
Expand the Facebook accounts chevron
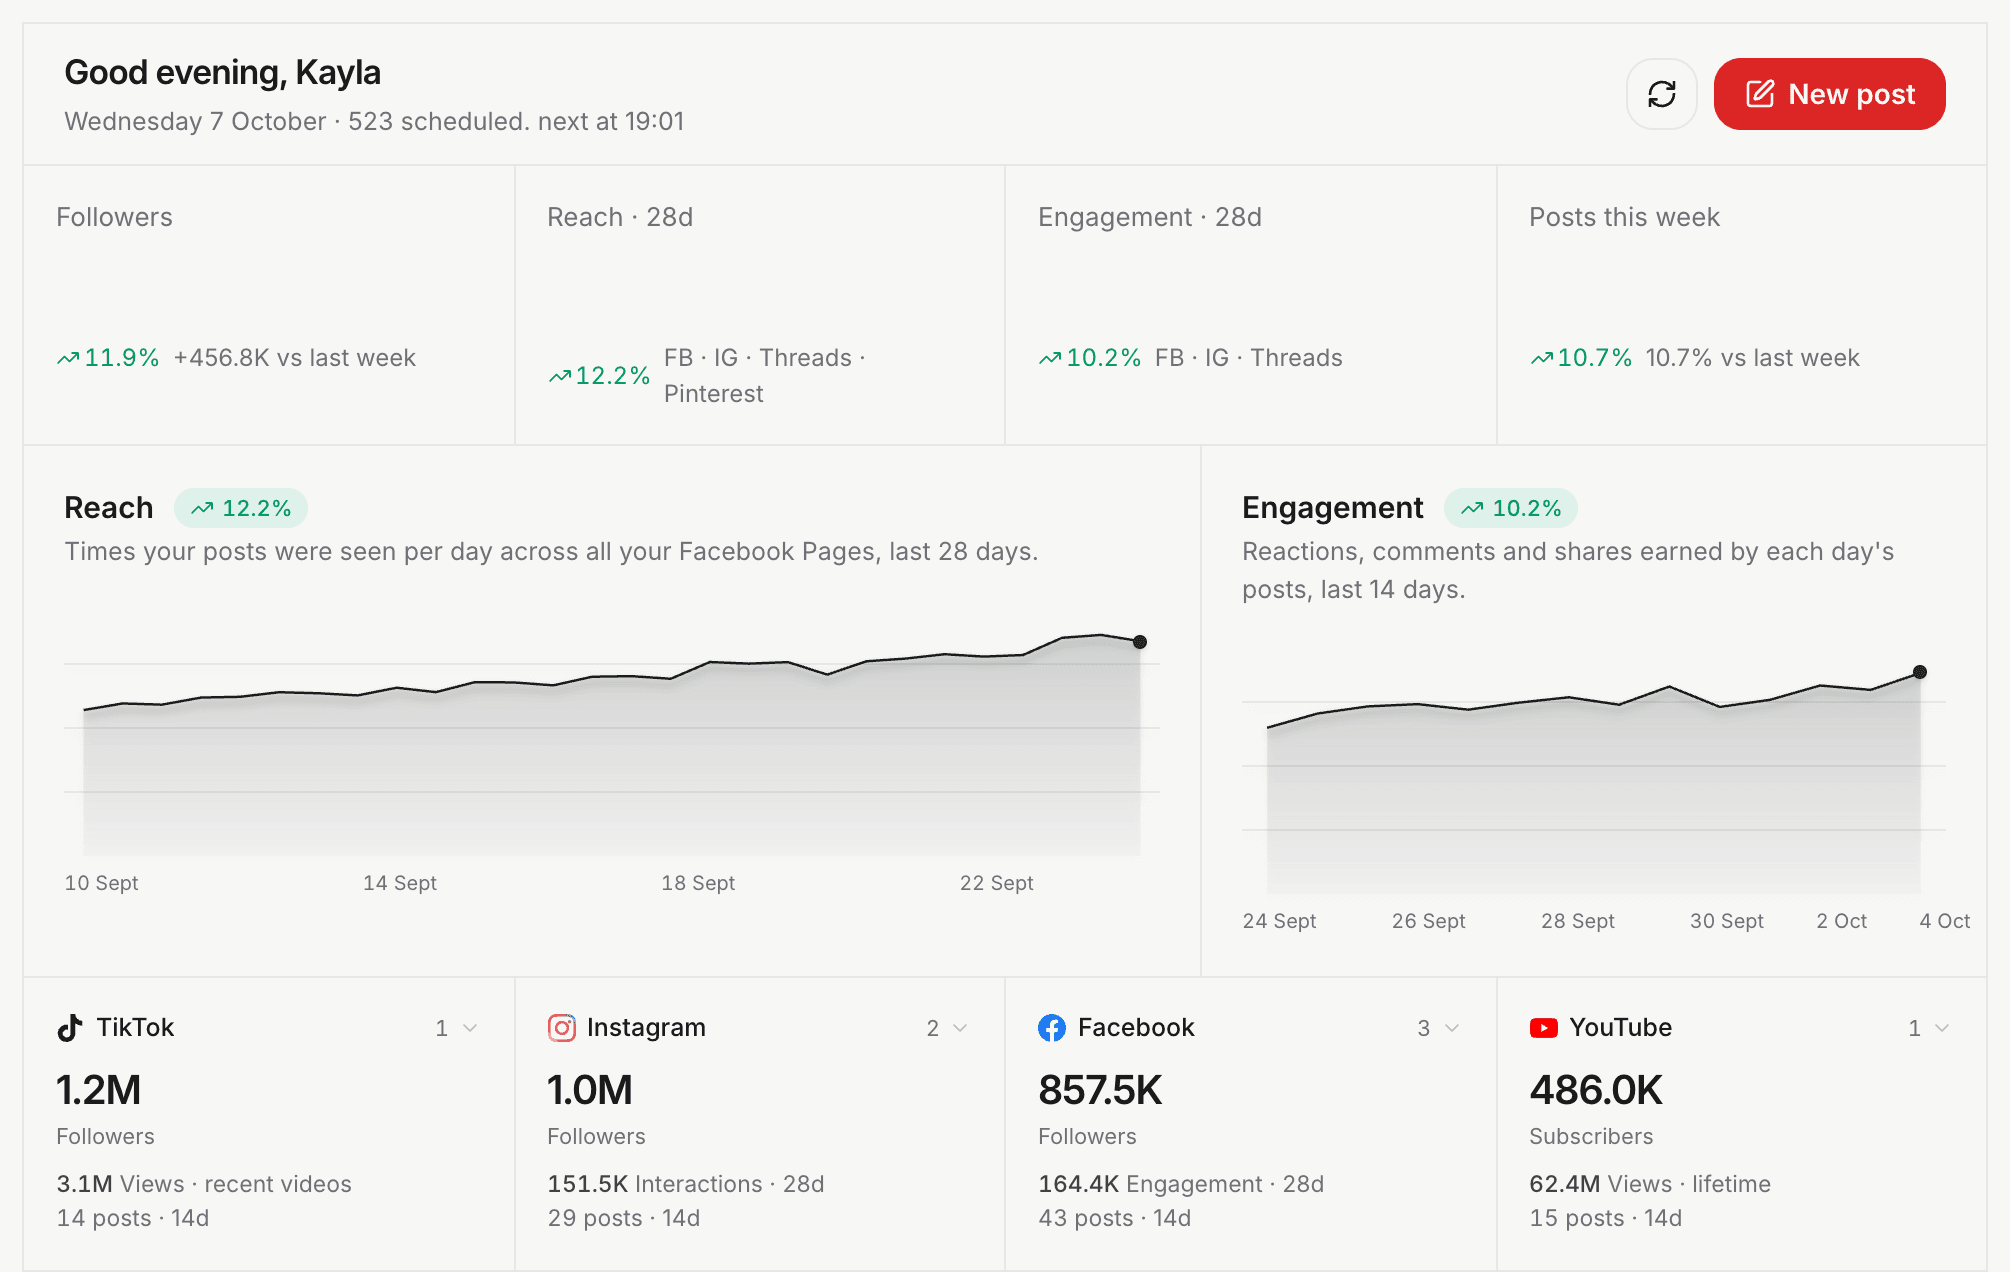(x=1452, y=1028)
